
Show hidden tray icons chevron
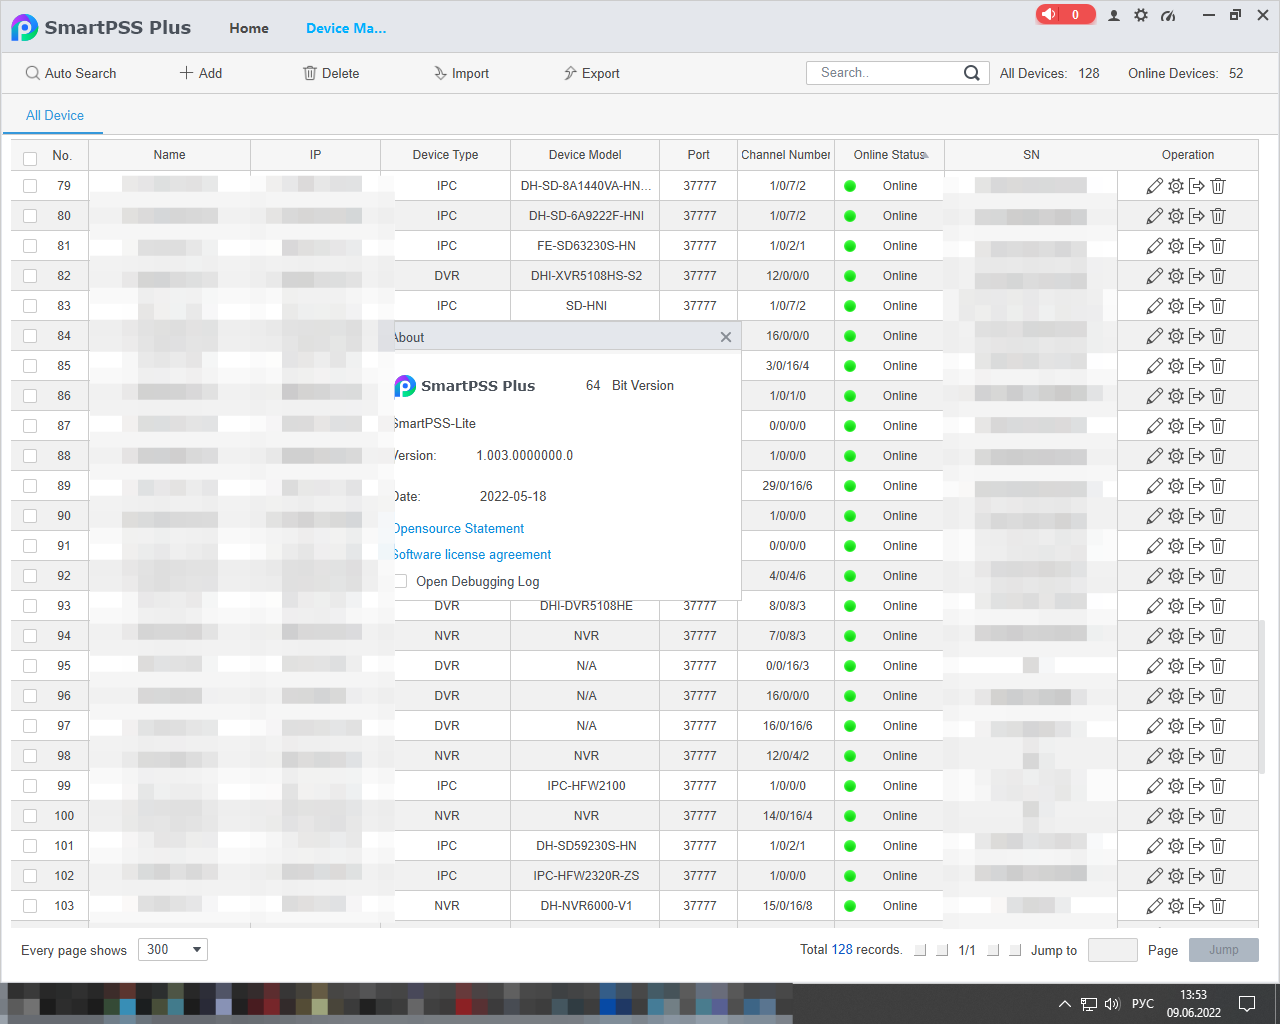(x=1064, y=1004)
